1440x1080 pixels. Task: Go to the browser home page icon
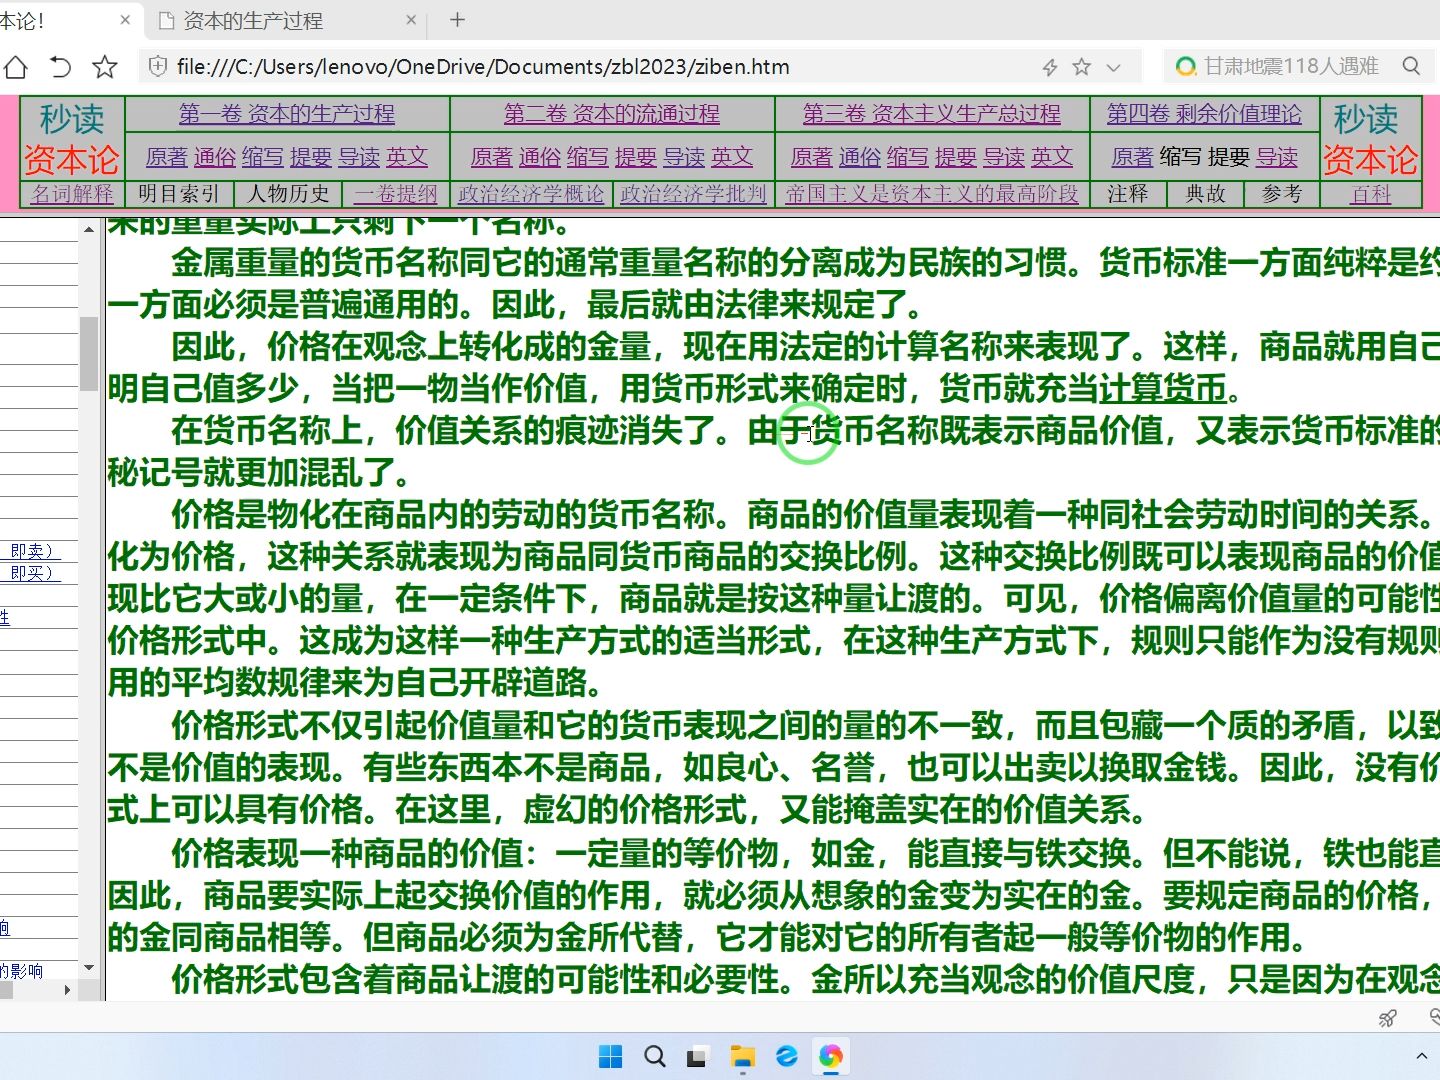pyautogui.click(x=15, y=67)
